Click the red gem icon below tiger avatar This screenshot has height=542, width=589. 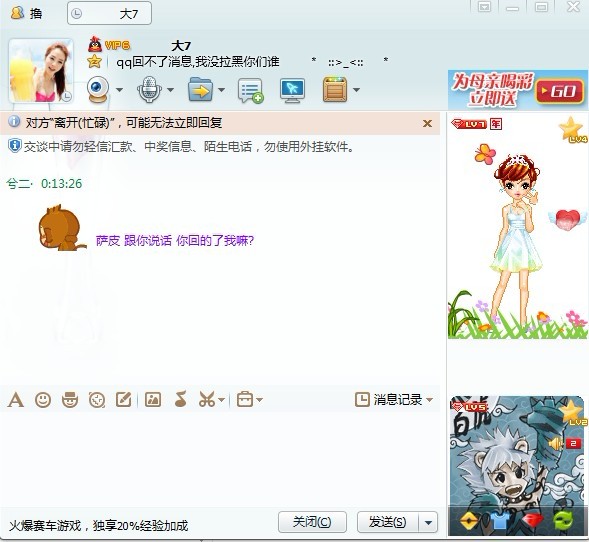pyautogui.click(x=533, y=521)
